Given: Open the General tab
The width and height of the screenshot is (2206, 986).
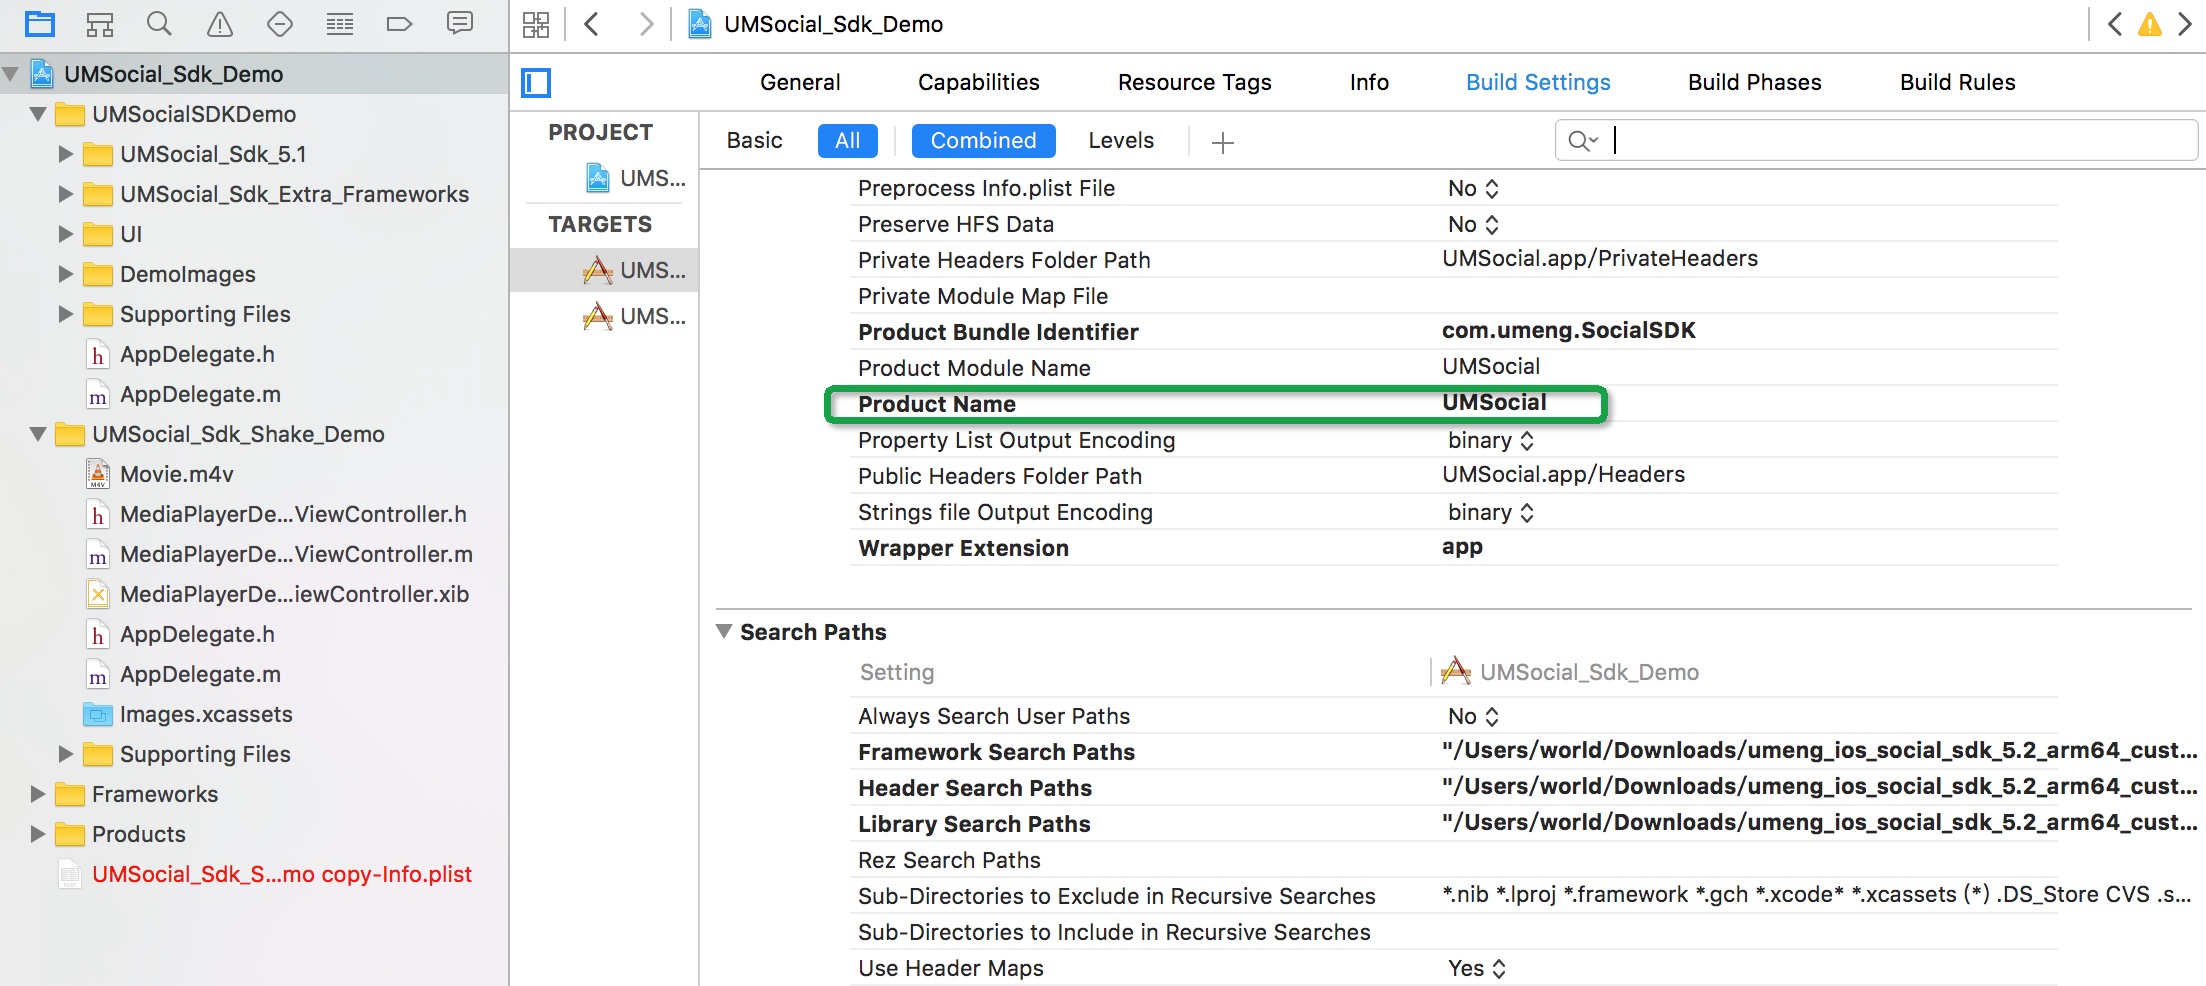Looking at the screenshot, I should [800, 83].
